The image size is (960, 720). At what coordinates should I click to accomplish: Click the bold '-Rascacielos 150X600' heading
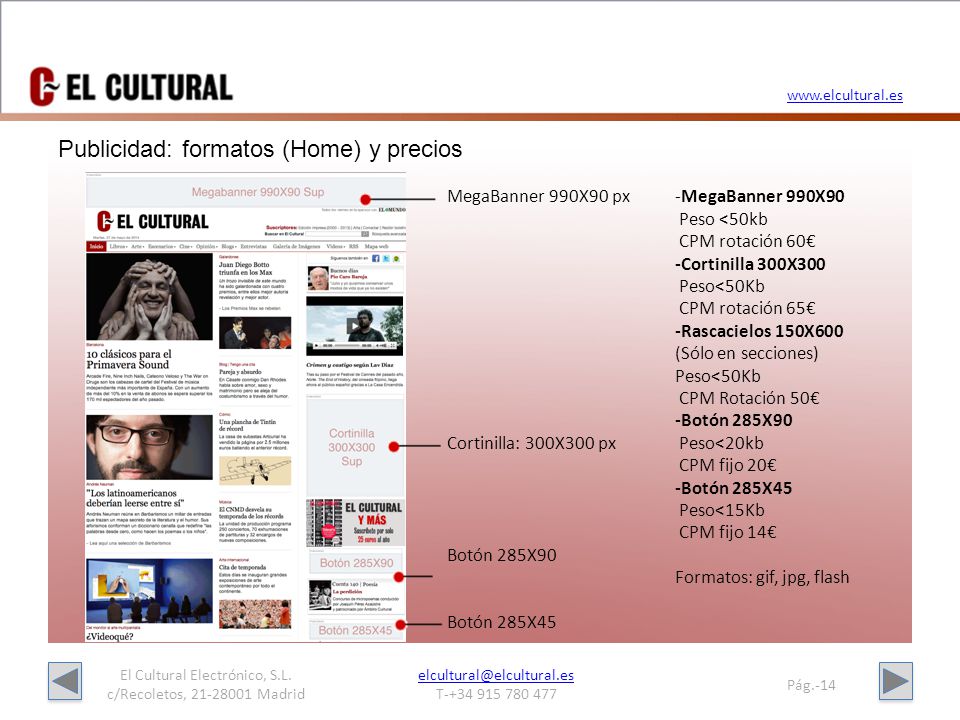759,331
